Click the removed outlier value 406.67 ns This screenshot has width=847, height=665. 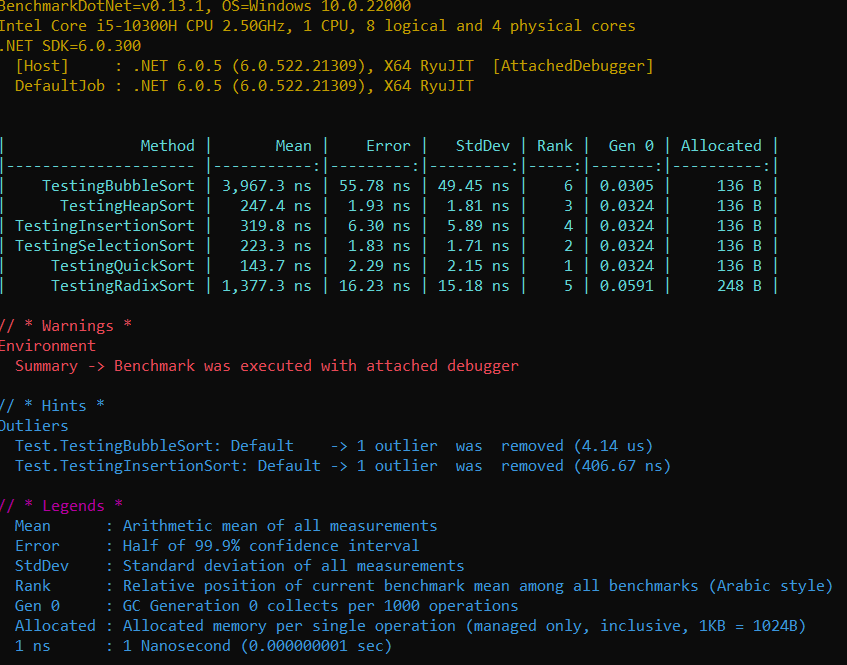tap(622, 466)
